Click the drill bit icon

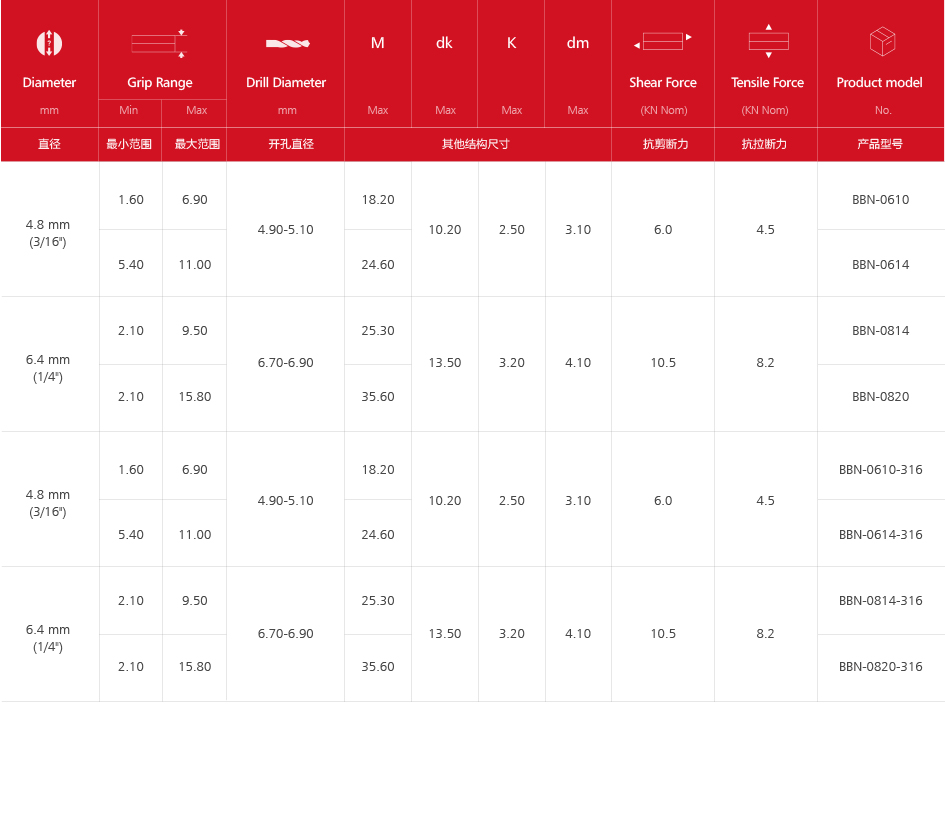click(287, 43)
